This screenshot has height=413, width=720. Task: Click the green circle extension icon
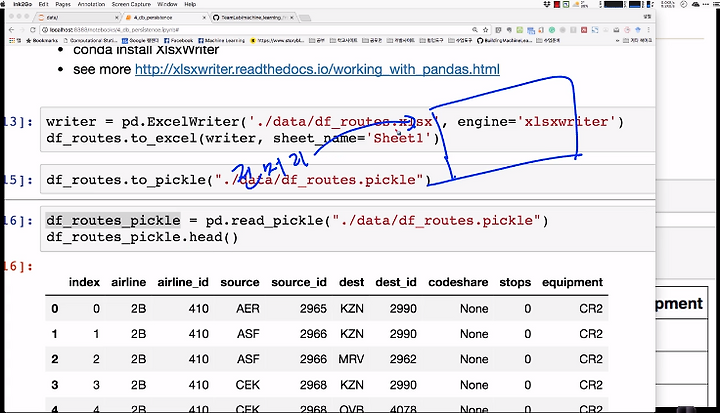[551, 30]
